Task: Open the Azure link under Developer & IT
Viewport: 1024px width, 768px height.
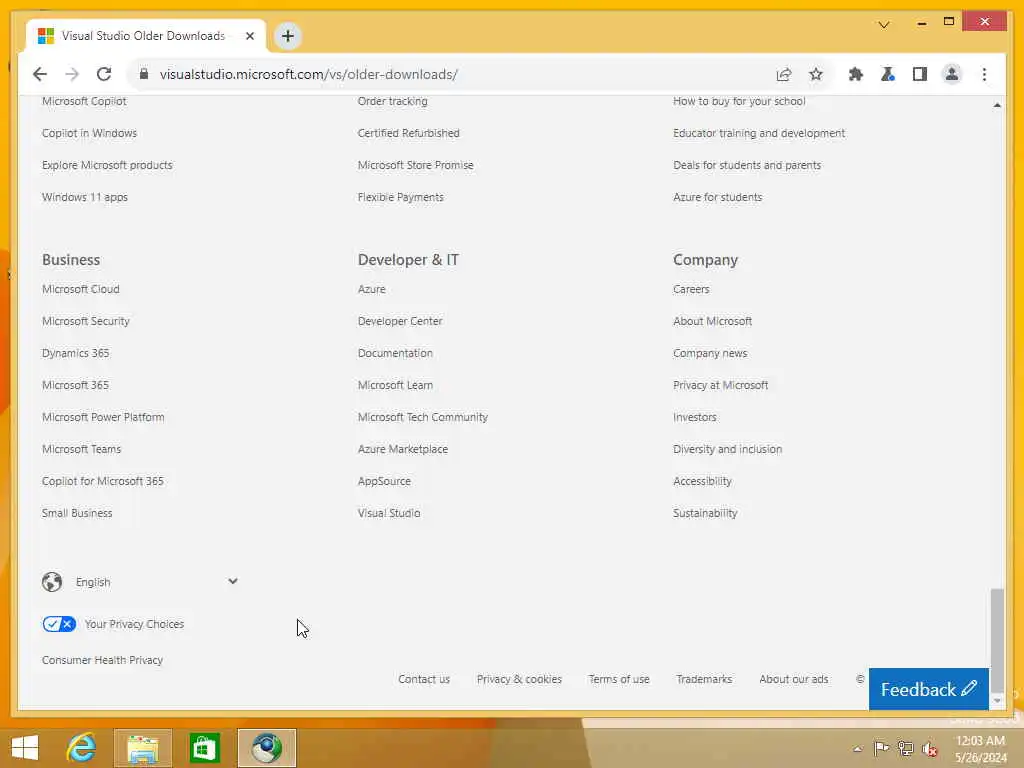Action: 372,289
